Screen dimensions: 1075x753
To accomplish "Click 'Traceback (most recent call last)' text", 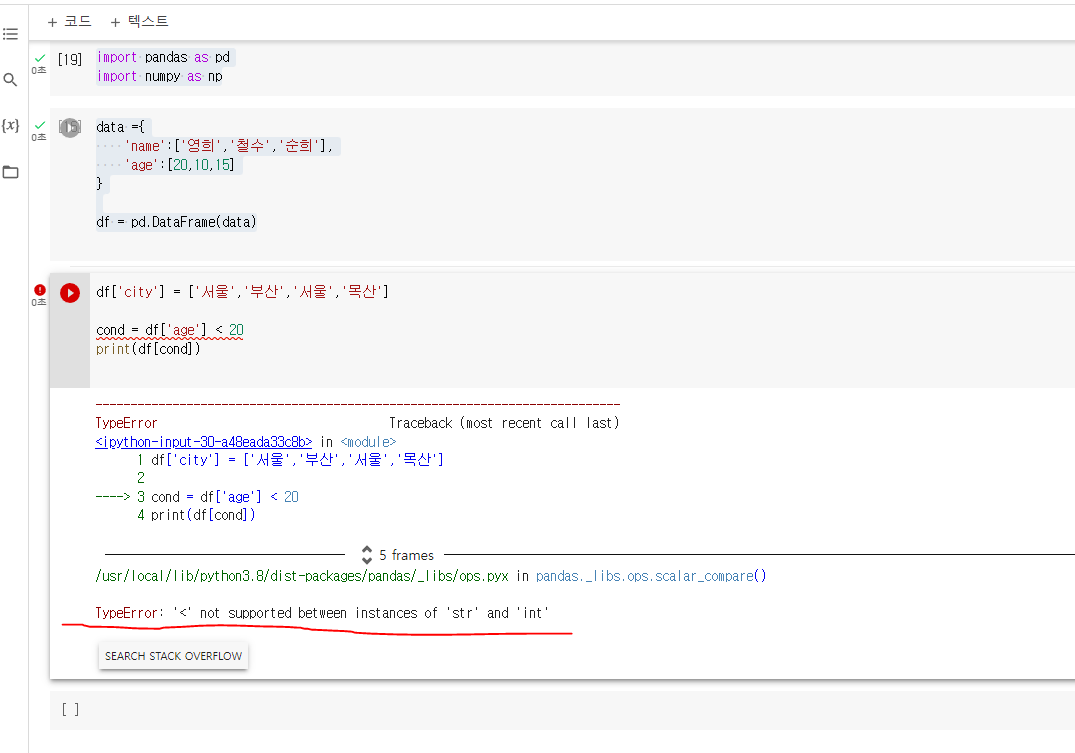I will pyautogui.click(x=504, y=423).
